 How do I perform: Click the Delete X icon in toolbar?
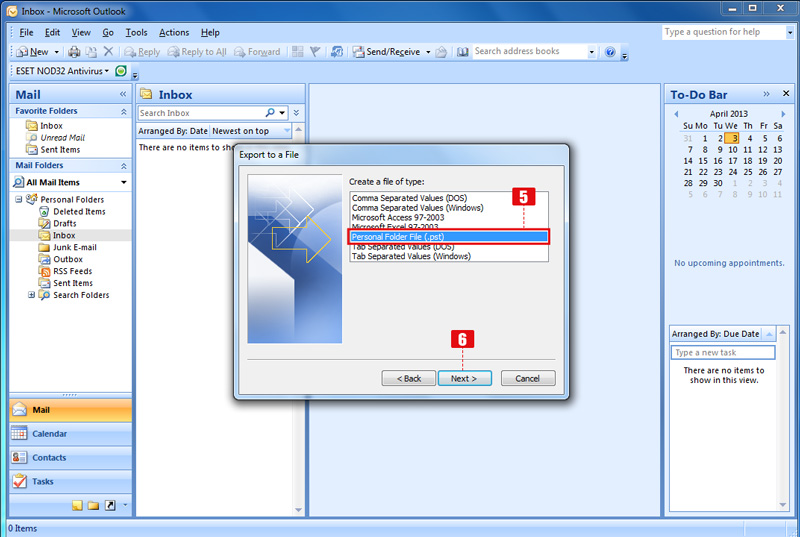point(108,51)
